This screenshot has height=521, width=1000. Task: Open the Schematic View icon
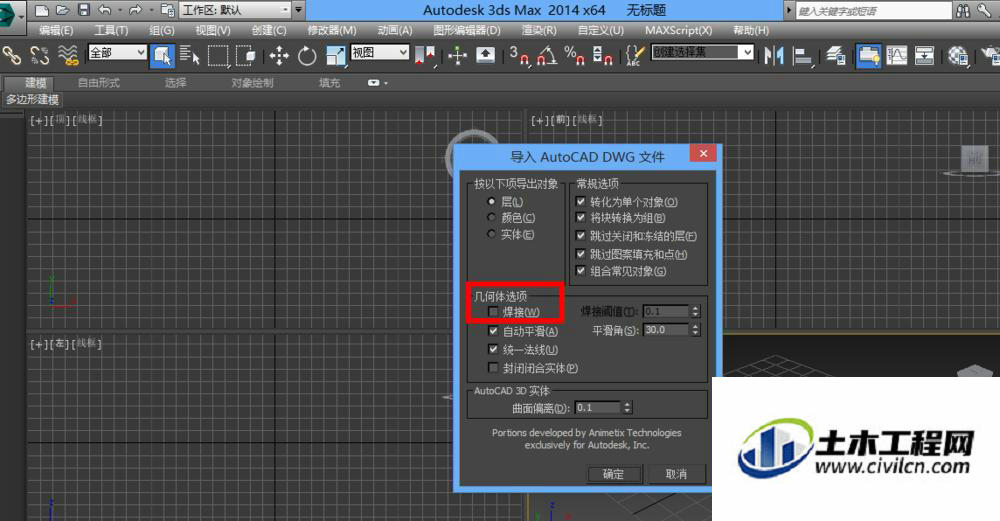(x=924, y=56)
